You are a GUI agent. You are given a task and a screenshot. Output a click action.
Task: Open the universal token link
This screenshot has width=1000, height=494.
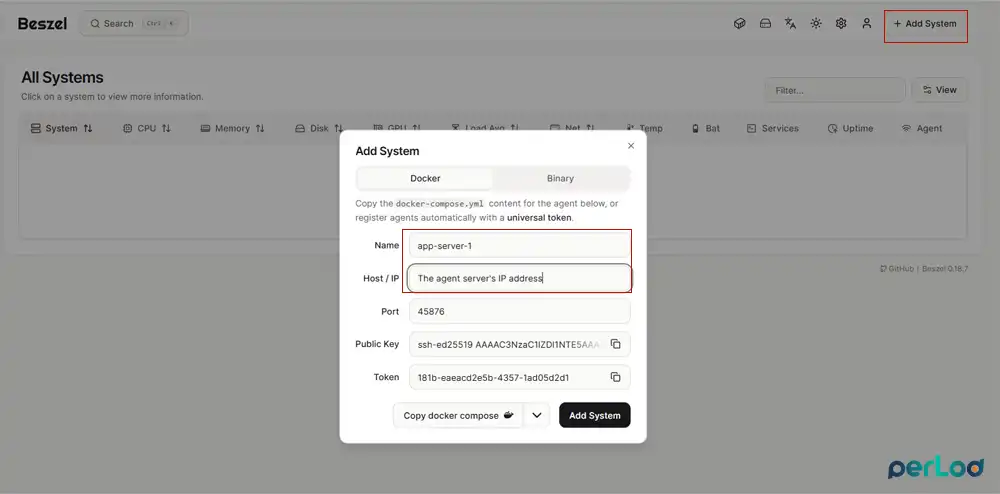(x=539, y=218)
